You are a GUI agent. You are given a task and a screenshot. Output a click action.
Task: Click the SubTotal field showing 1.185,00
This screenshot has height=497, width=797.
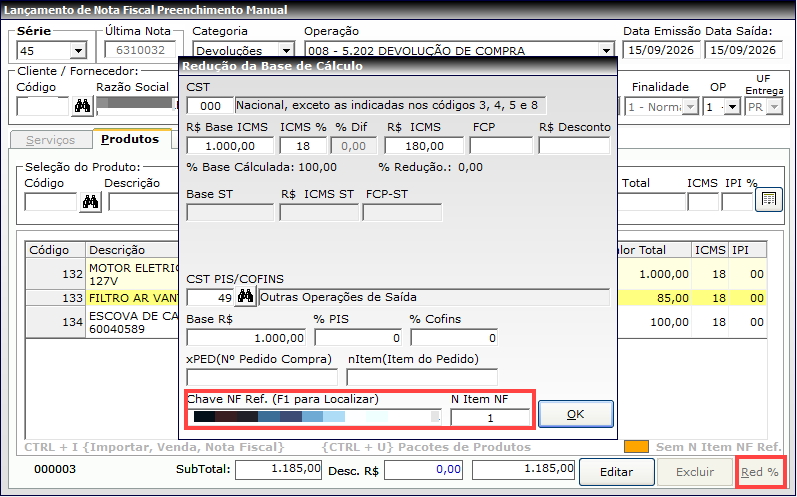pos(279,470)
